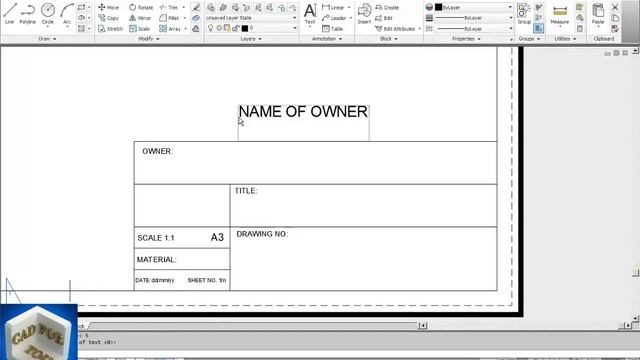Viewport: 640px width, 360px height.
Task: Click Edit Attributes
Action: click(395, 29)
